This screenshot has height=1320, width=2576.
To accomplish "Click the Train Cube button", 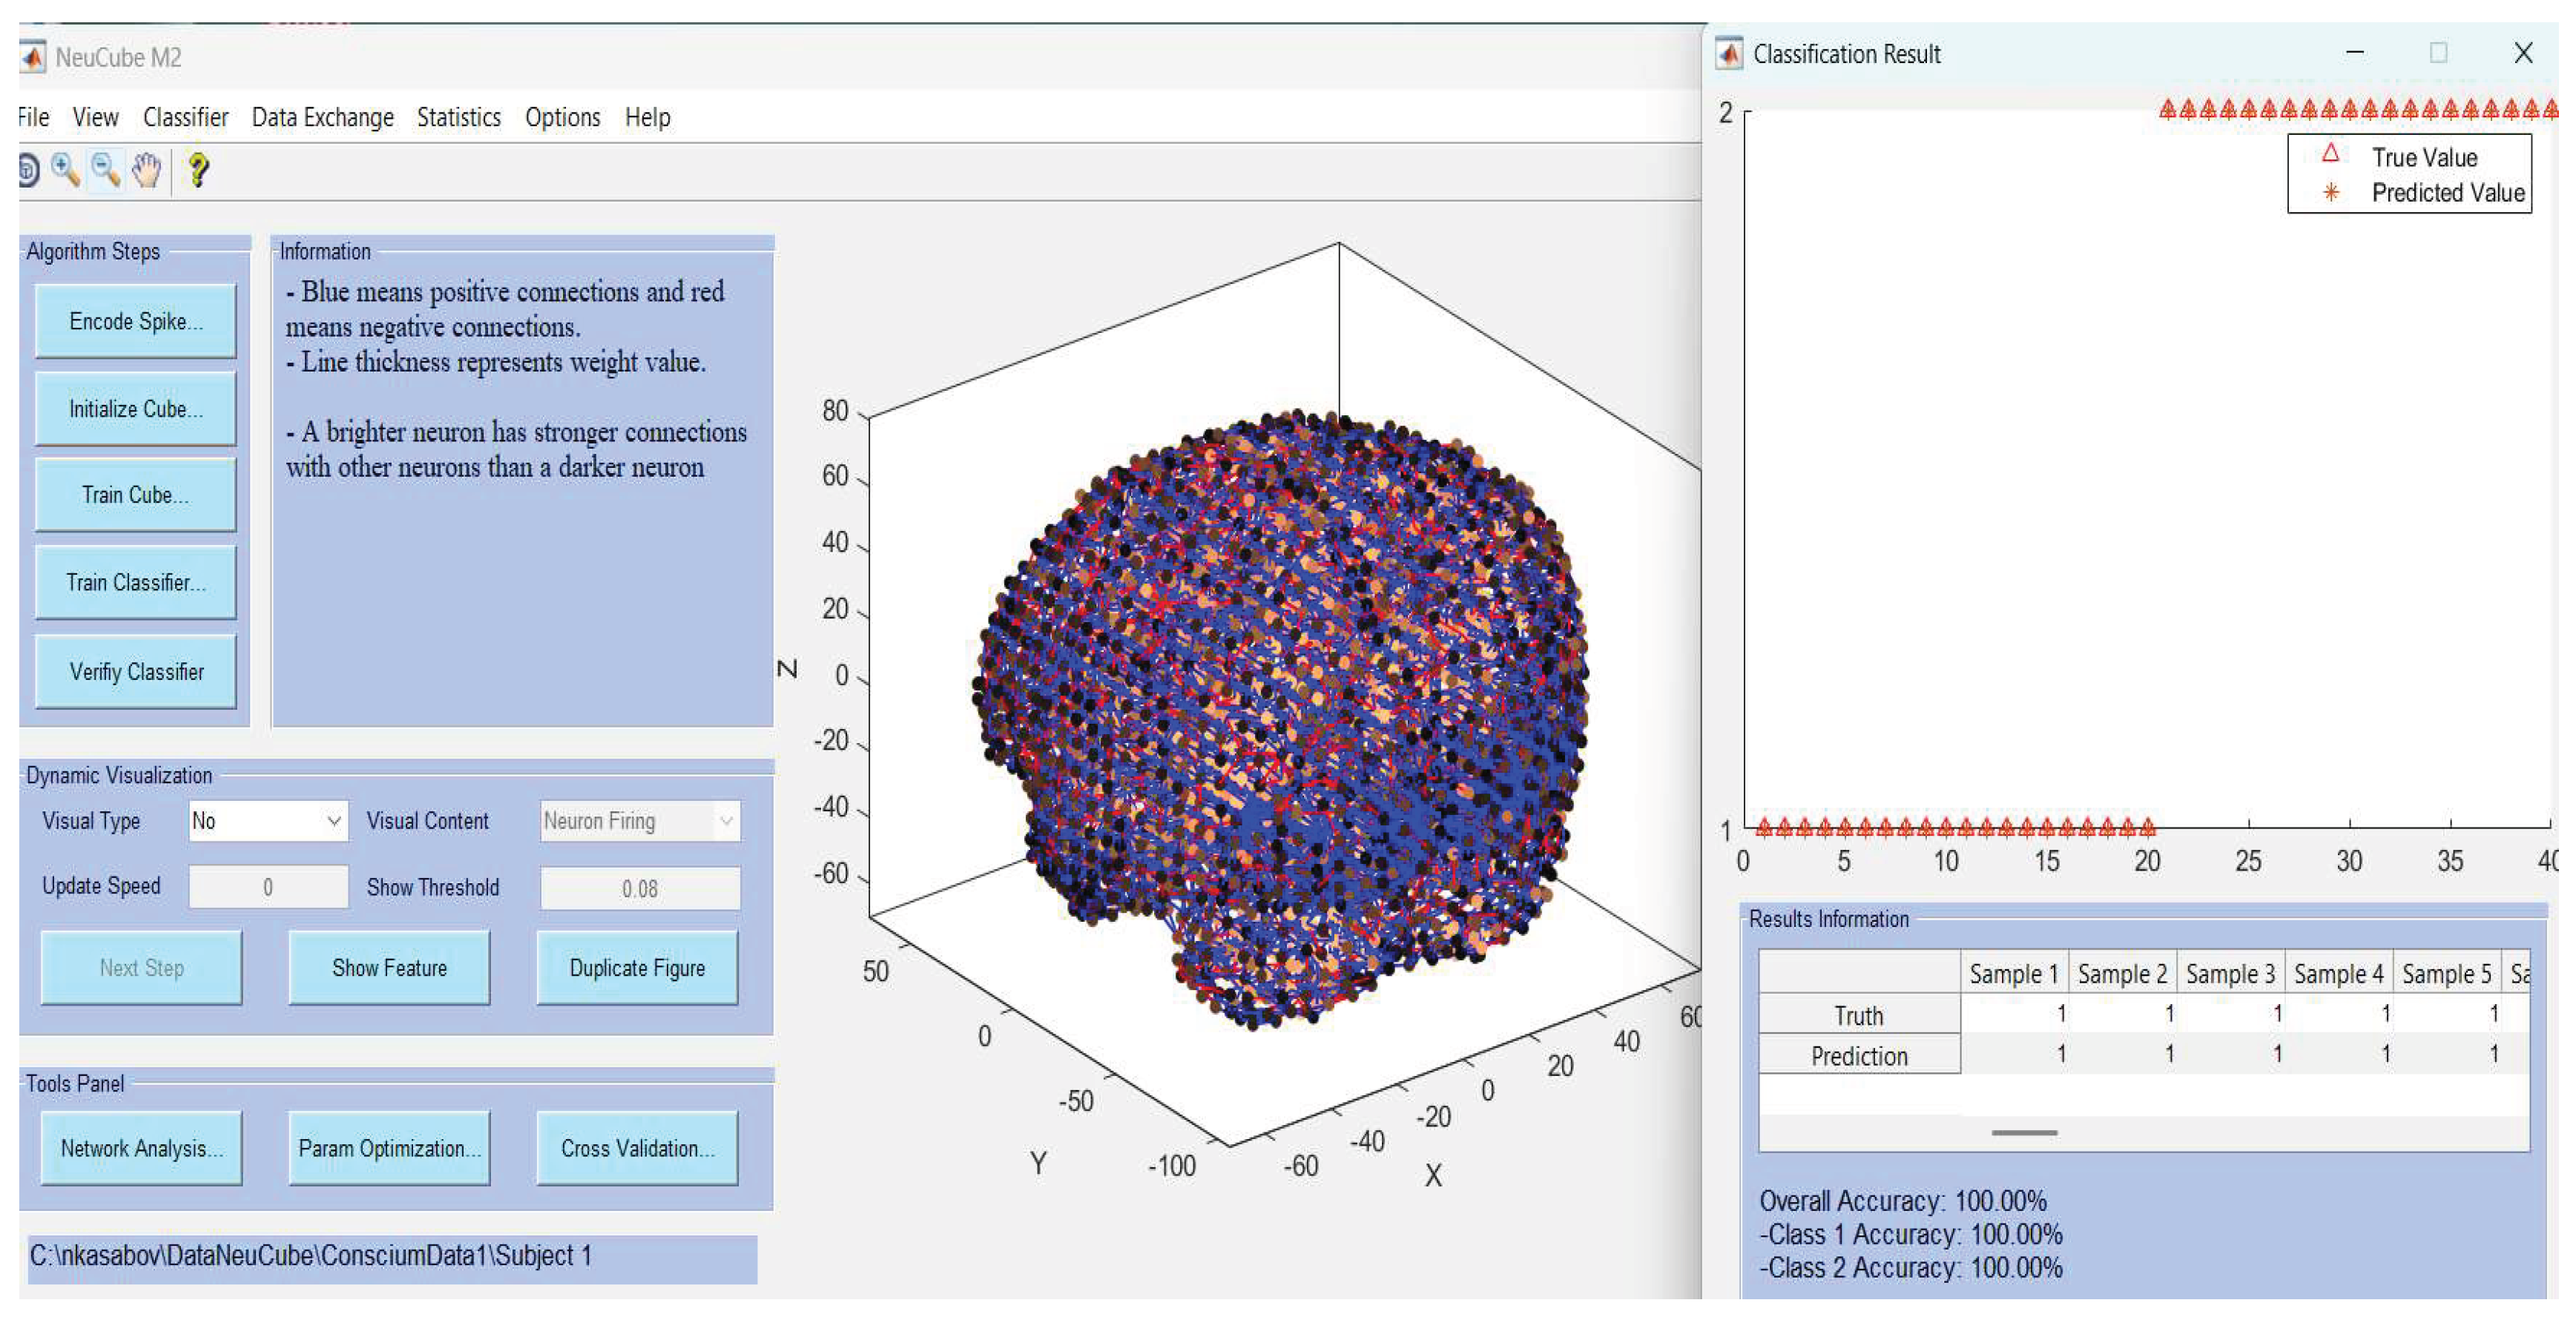I will (x=135, y=495).
